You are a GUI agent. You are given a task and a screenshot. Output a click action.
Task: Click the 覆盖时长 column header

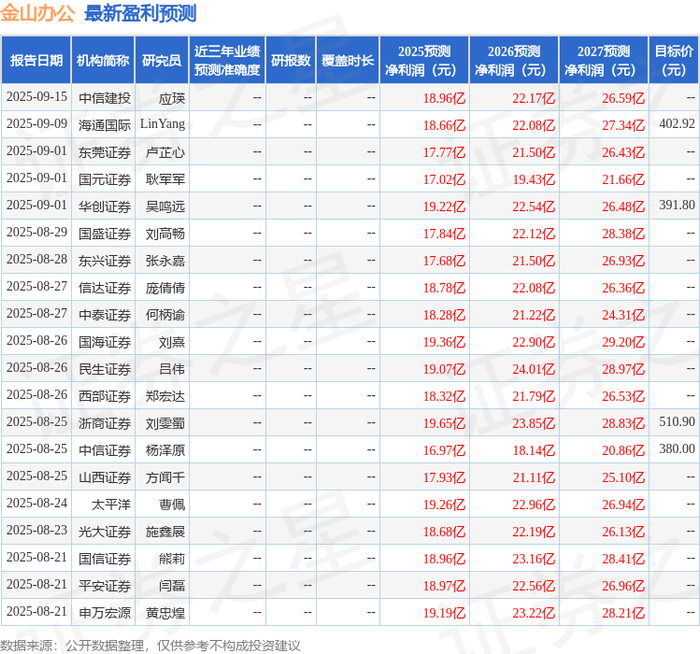(x=347, y=60)
